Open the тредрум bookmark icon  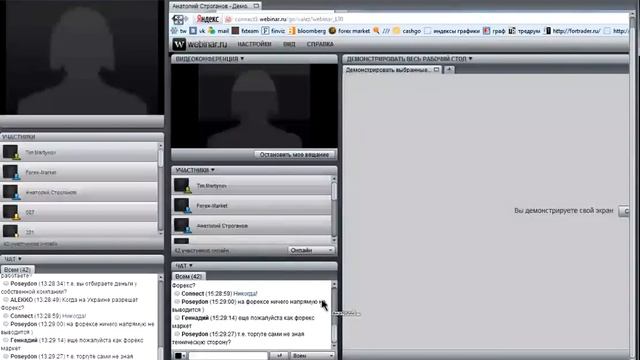[512, 31]
